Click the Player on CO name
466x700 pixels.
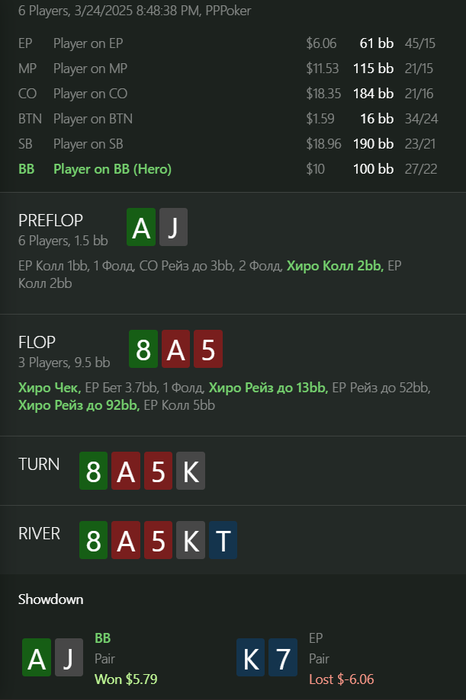click(x=90, y=94)
